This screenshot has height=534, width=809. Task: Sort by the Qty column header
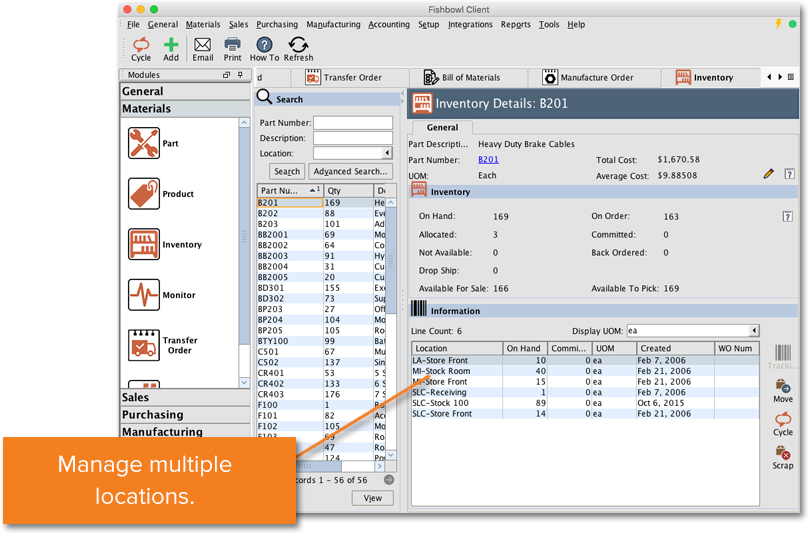point(348,190)
